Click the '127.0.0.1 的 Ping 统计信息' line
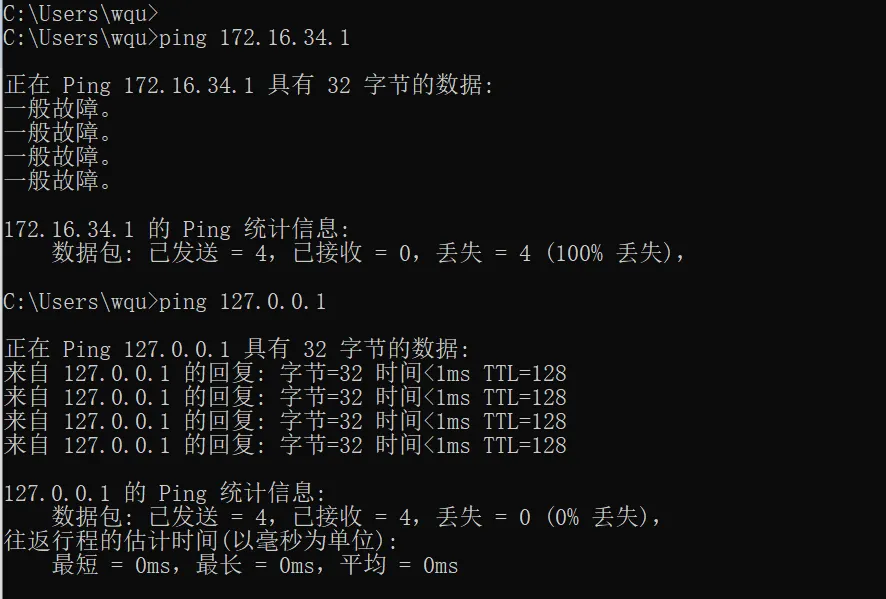This screenshot has width=886, height=599. click(165, 493)
